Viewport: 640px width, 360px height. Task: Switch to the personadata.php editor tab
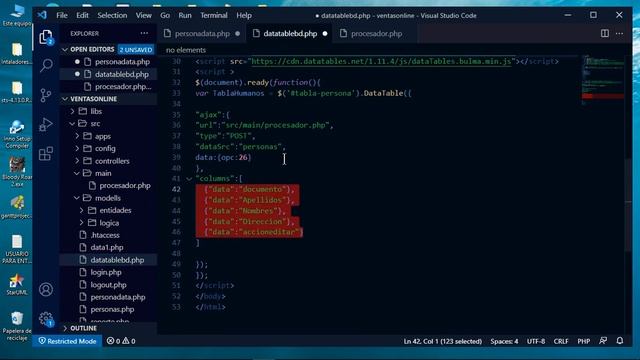[202, 33]
